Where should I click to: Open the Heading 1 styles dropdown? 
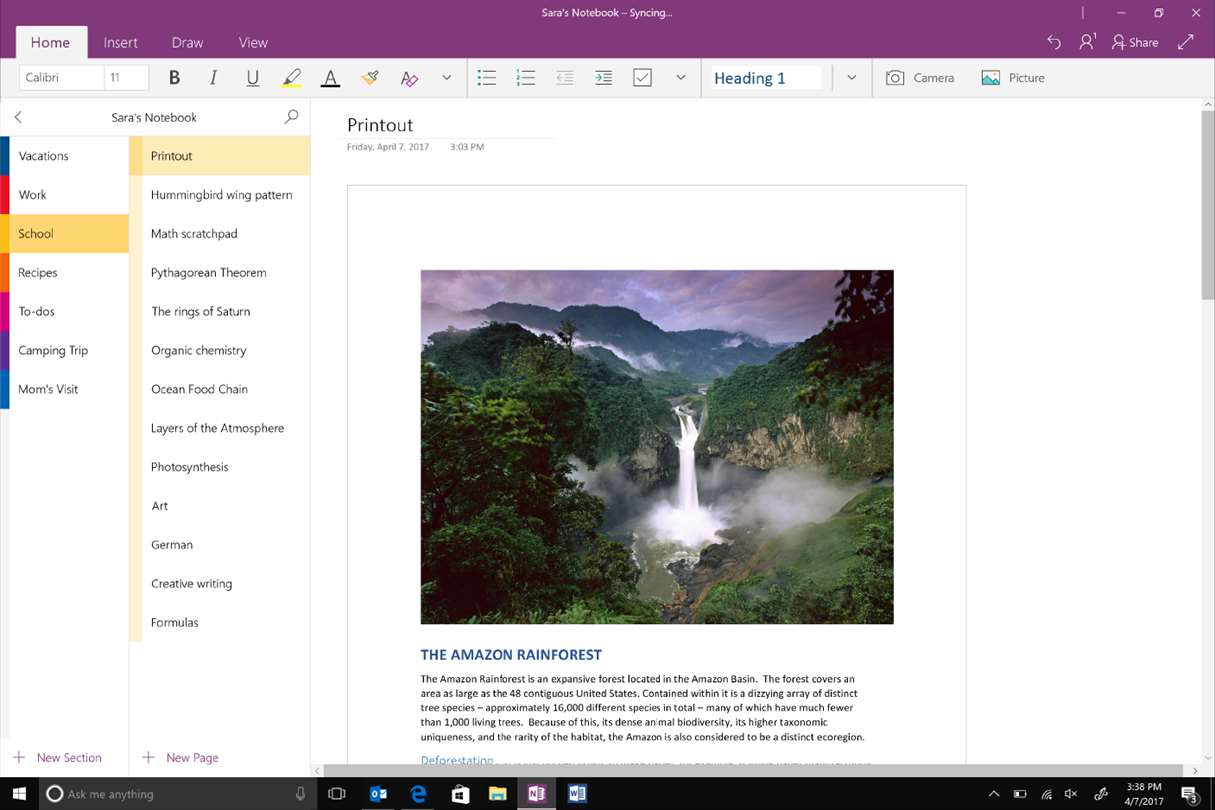coord(851,78)
